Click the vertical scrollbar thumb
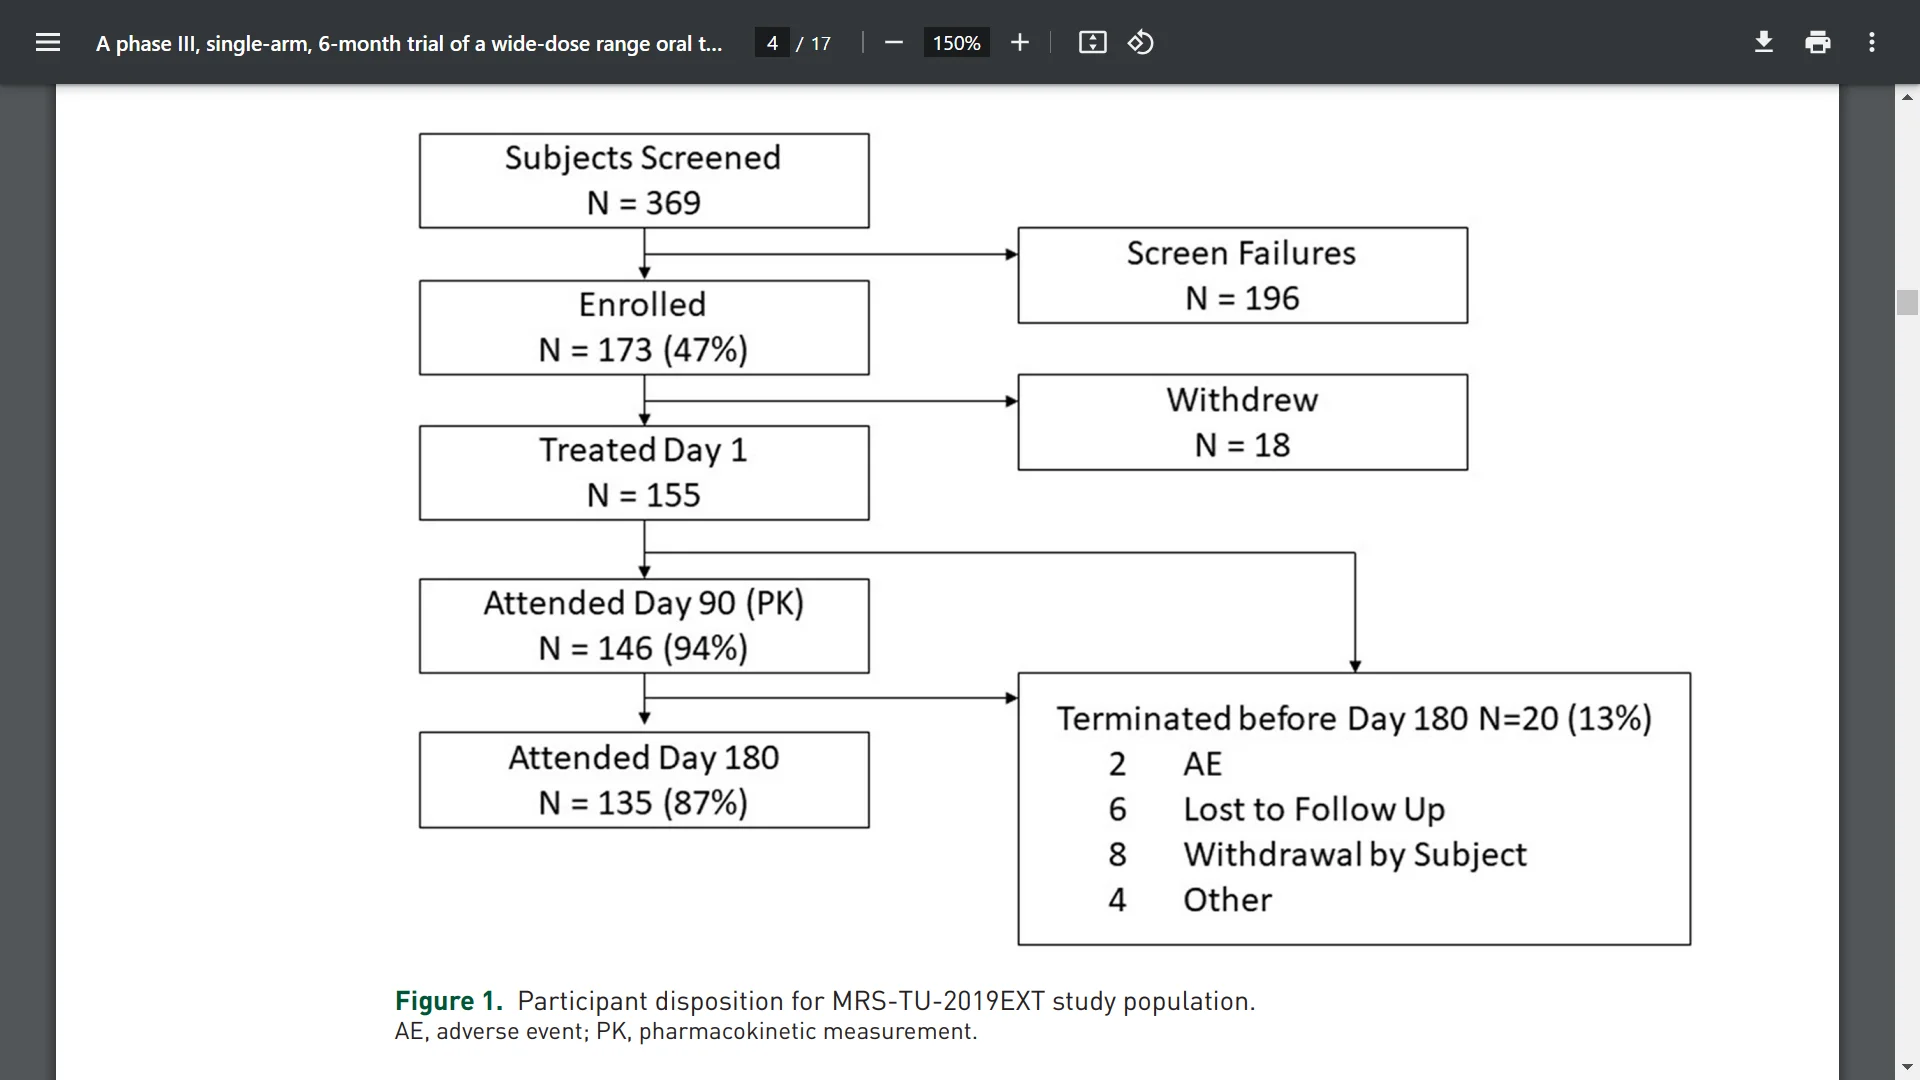 point(1907,302)
